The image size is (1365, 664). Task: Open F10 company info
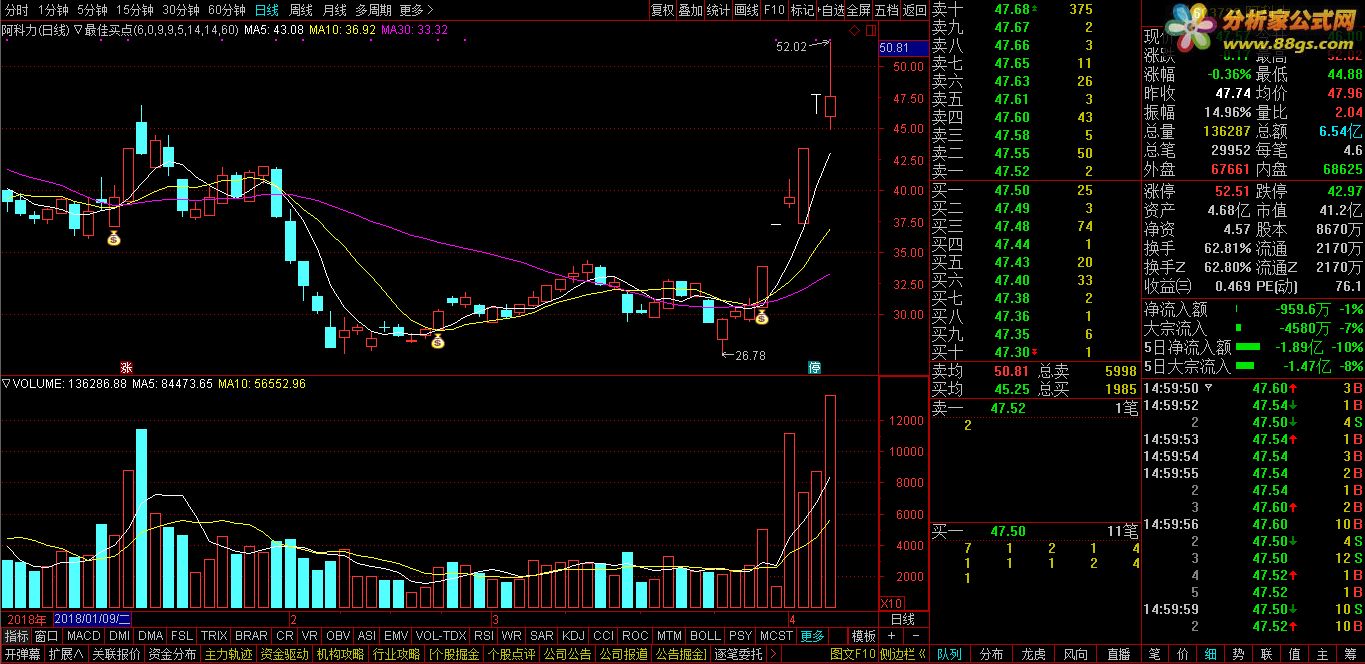tap(774, 10)
